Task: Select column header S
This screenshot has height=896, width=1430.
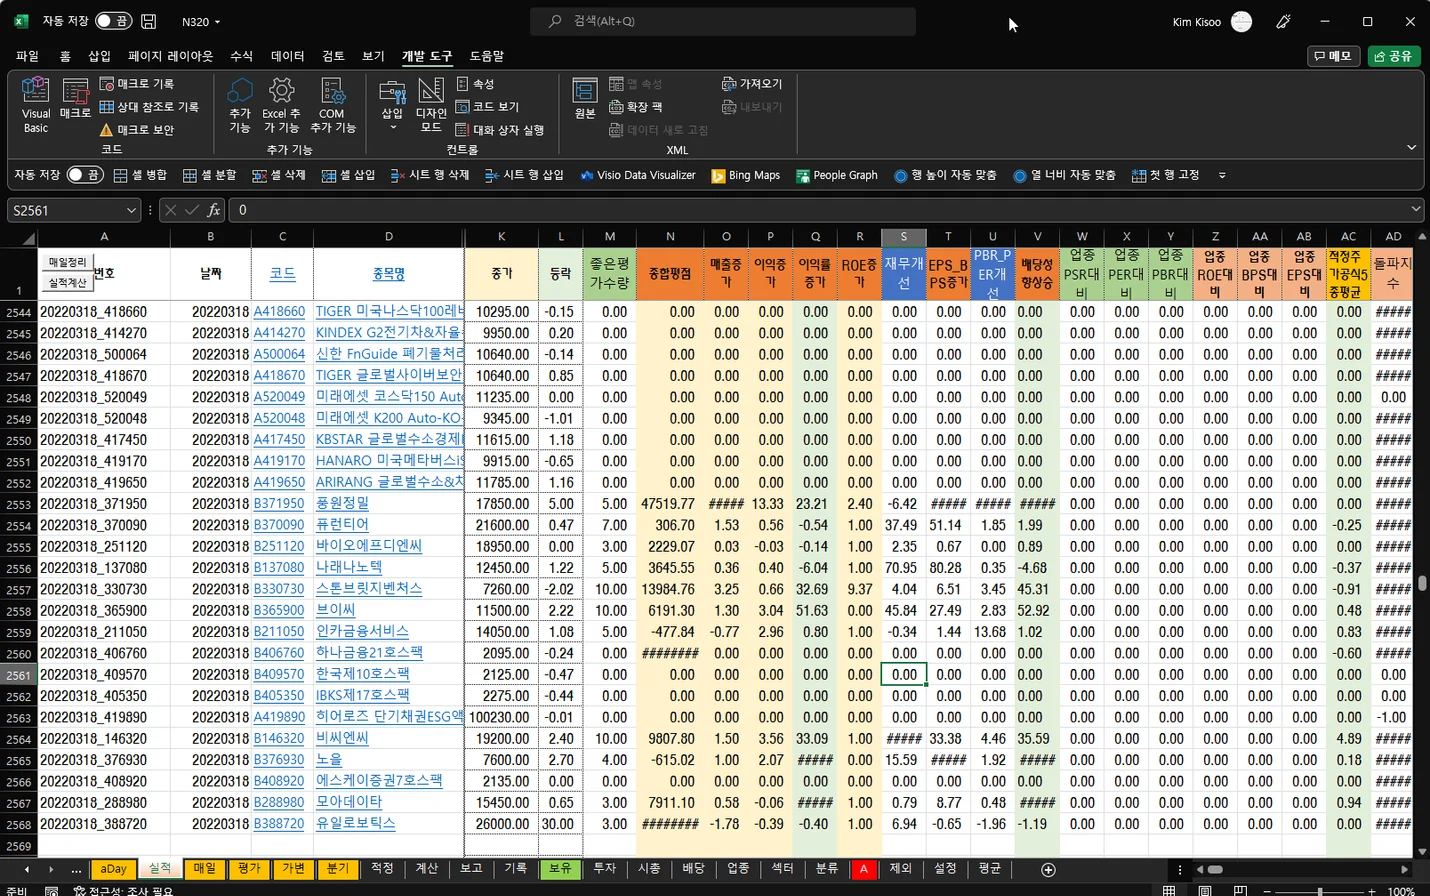Action: tap(903, 237)
